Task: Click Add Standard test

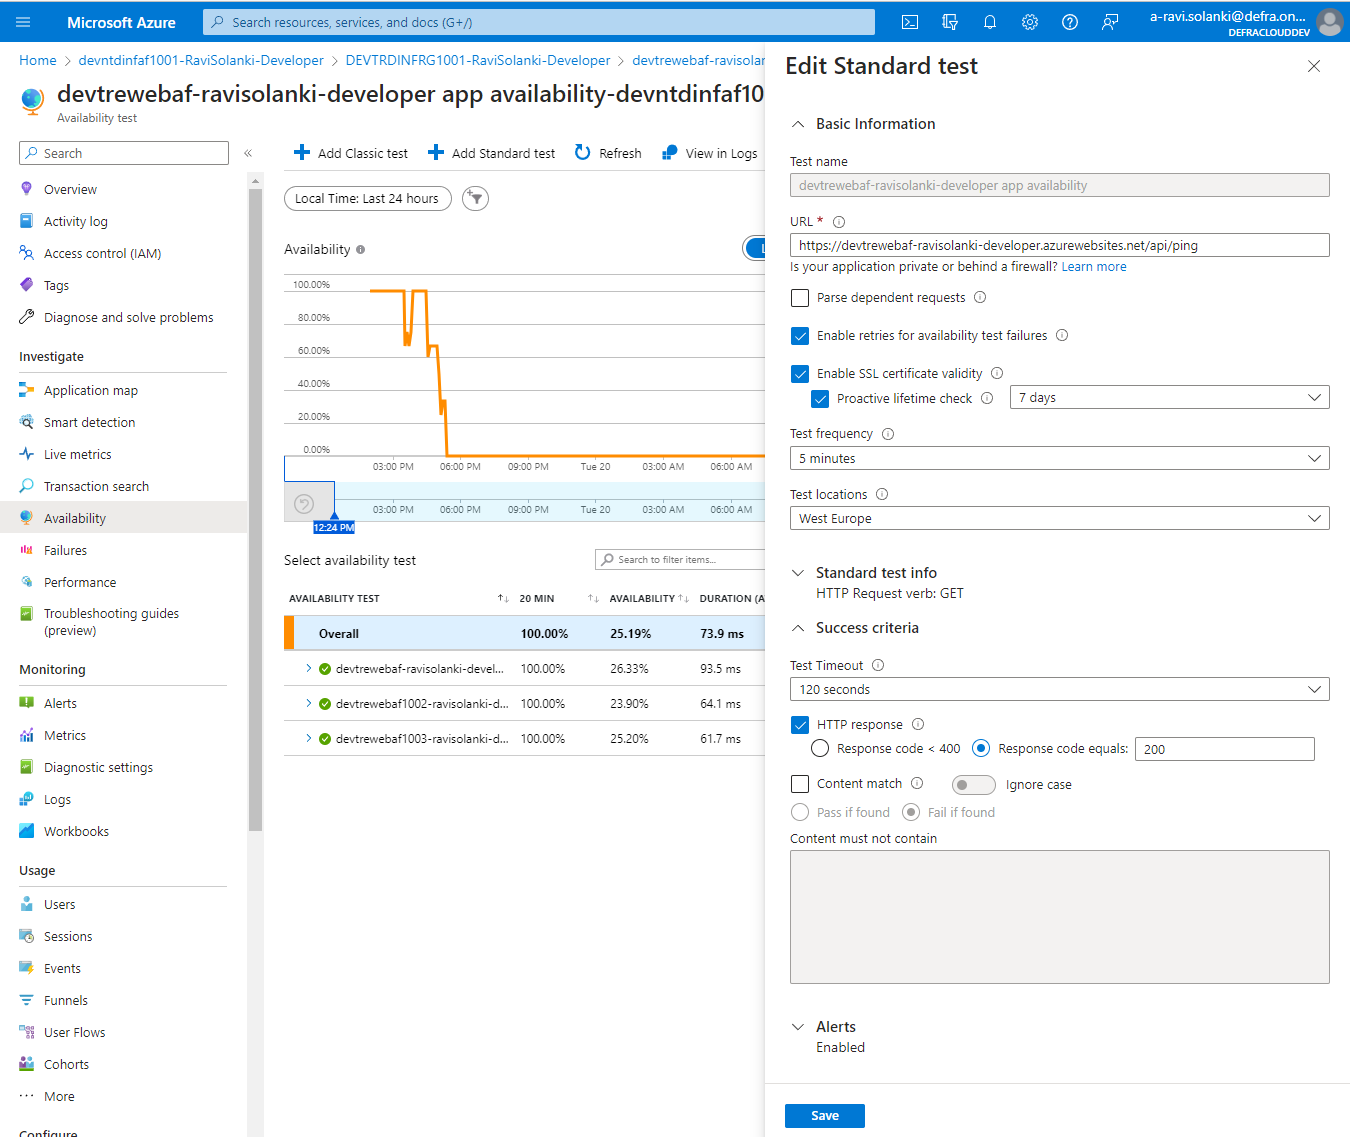Action: [491, 153]
